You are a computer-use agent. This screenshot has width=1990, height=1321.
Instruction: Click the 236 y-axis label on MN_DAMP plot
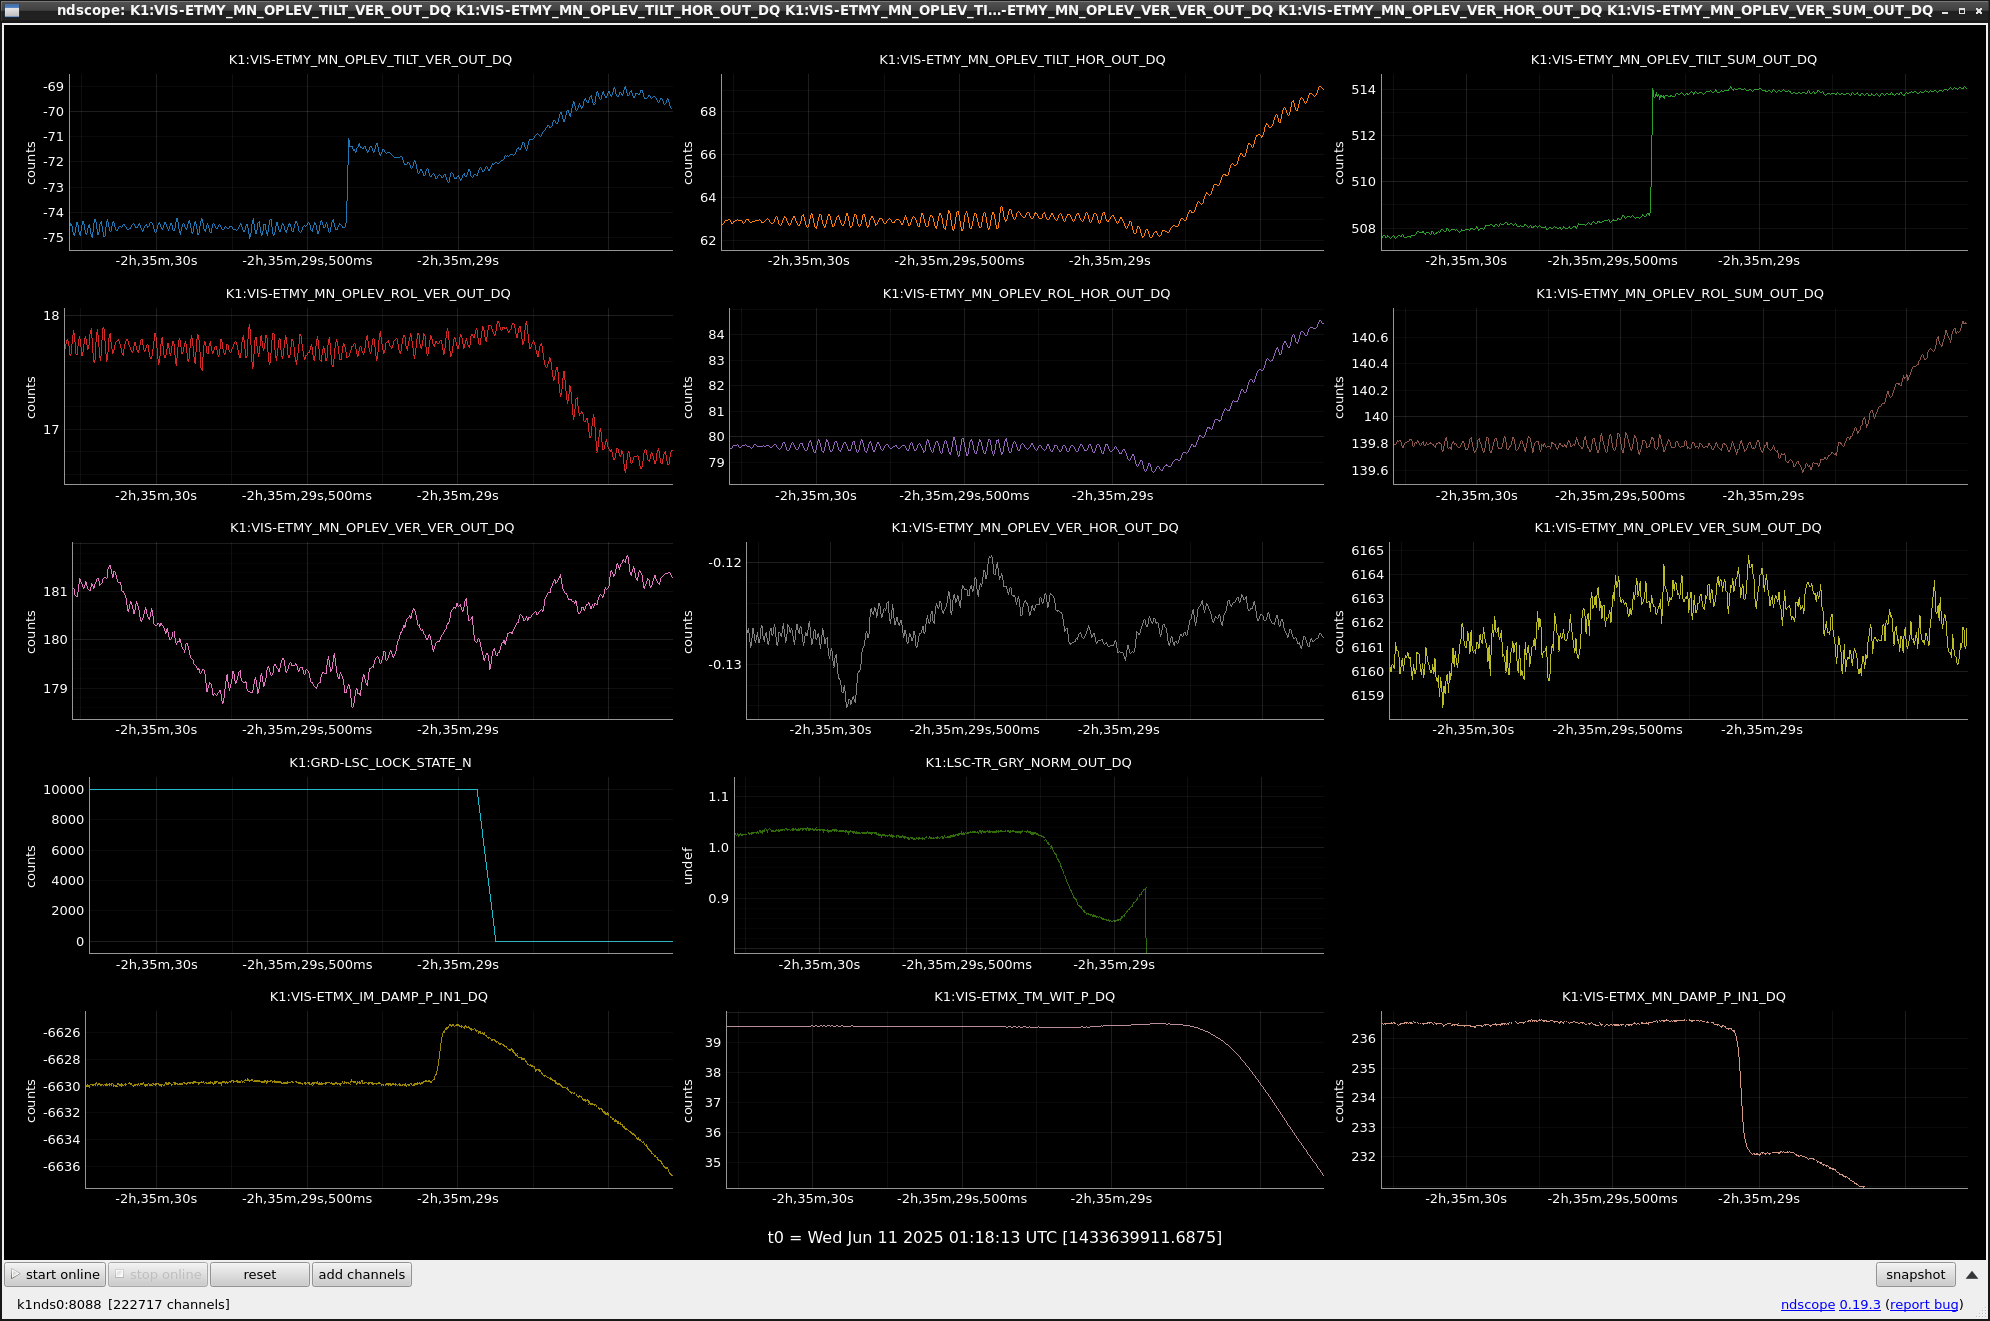pyautogui.click(x=1363, y=1038)
